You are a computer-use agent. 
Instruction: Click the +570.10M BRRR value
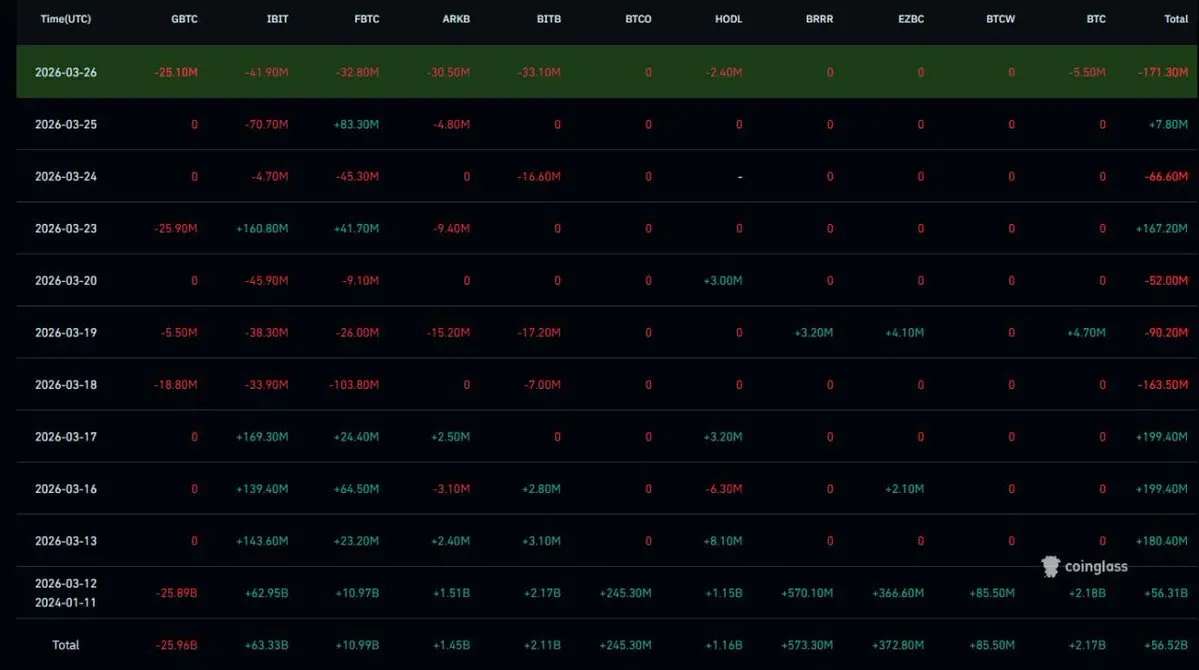pyautogui.click(x=807, y=593)
